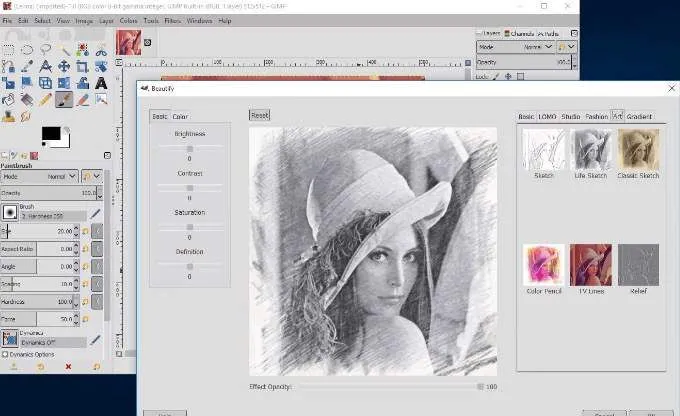
Task: Select the Text tool
Action: coord(101,82)
